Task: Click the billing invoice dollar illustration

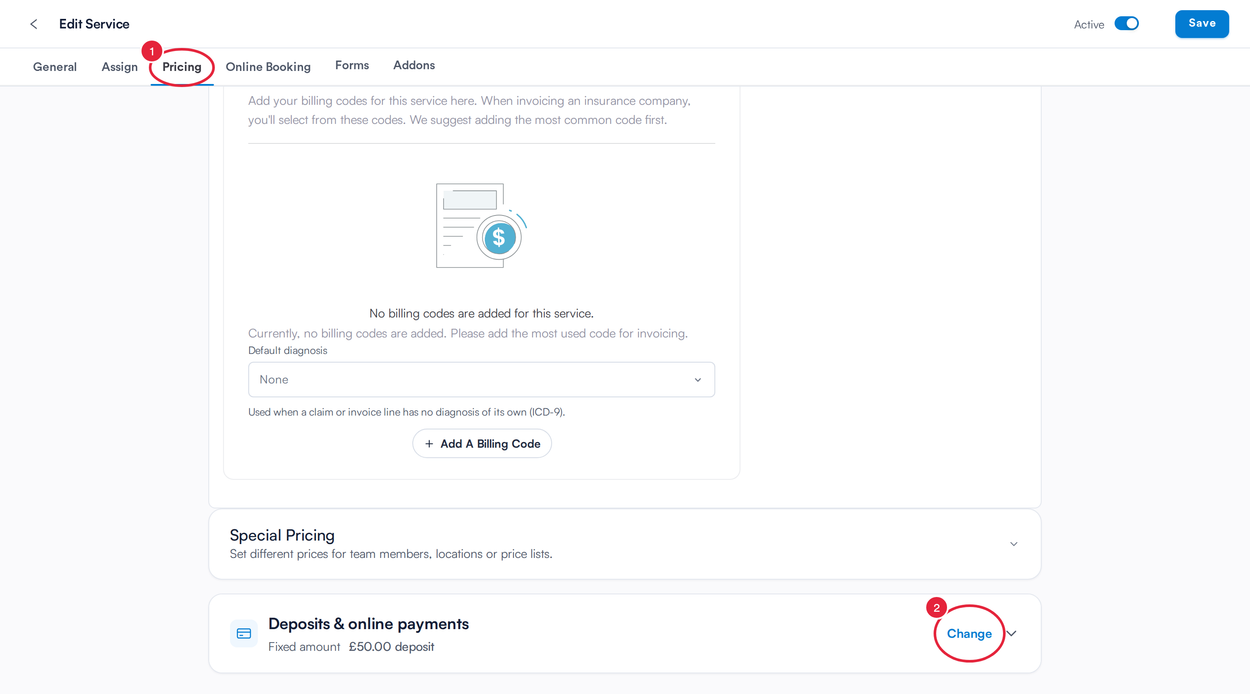Action: tap(481, 225)
